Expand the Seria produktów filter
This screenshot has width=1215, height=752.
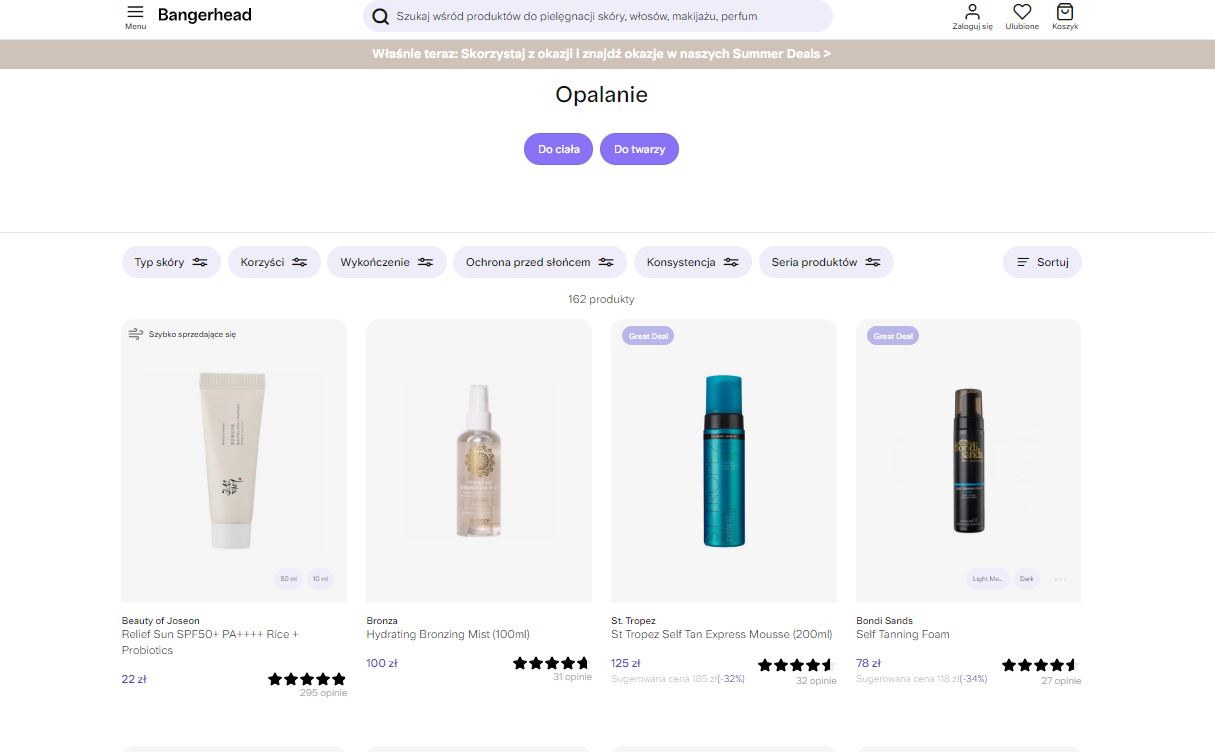826,262
